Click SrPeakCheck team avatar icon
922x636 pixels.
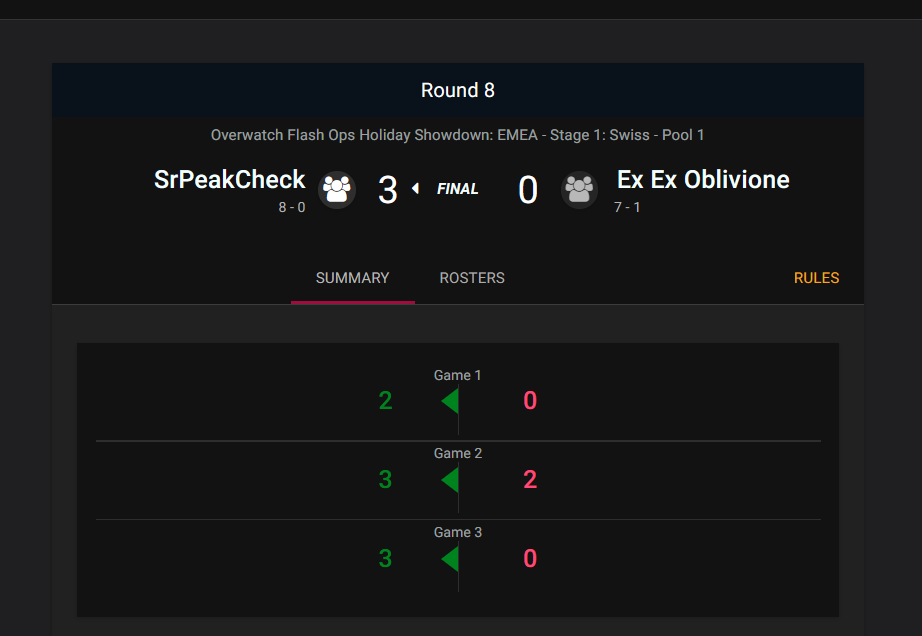point(337,190)
